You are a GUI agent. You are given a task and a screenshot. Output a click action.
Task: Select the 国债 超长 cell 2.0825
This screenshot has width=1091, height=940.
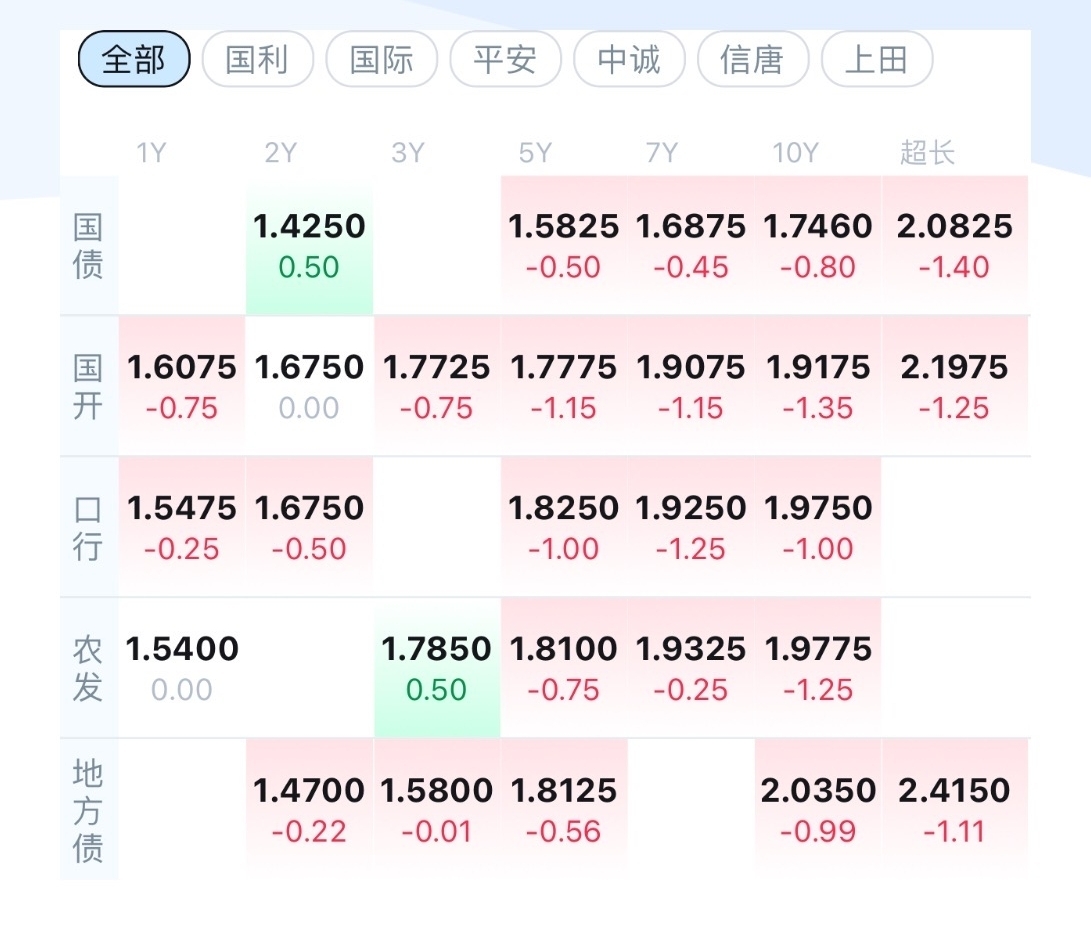[x=954, y=245]
